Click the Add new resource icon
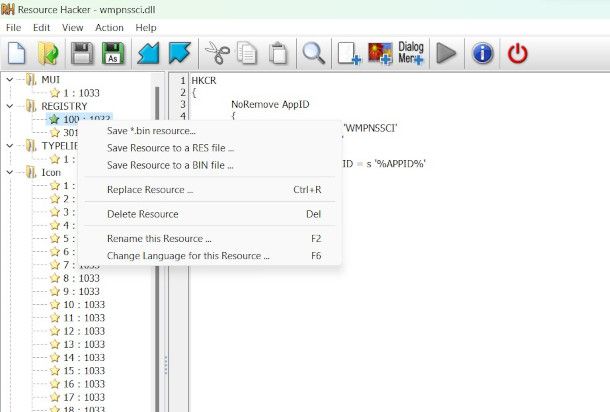The image size is (610, 412). [x=349, y=53]
